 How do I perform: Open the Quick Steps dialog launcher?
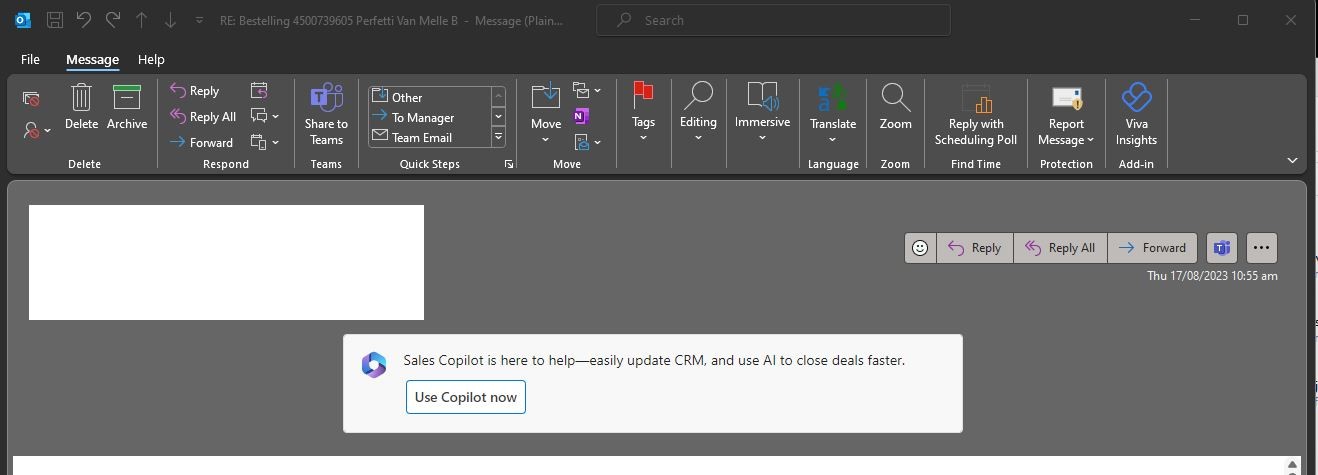pos(508,164)
